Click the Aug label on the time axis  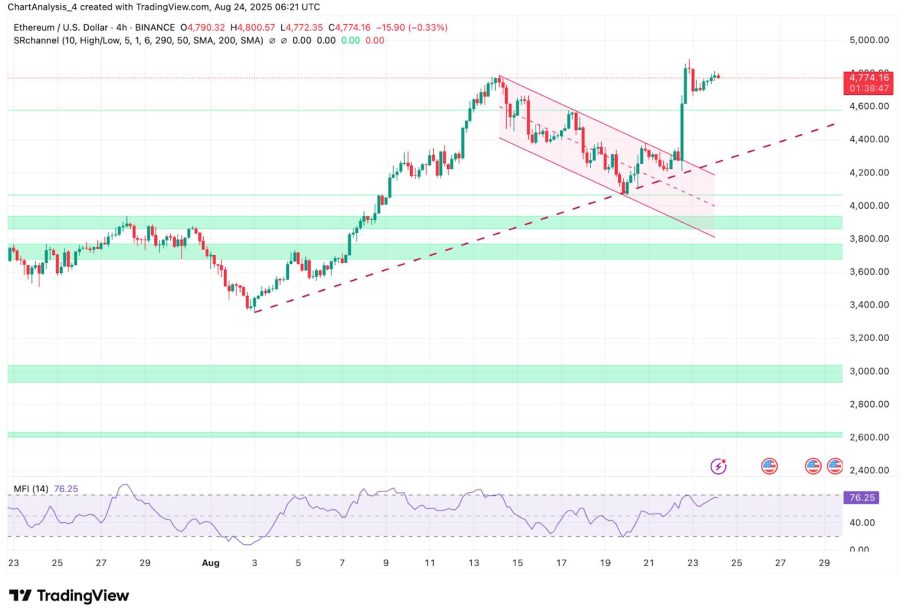point(209,564)
